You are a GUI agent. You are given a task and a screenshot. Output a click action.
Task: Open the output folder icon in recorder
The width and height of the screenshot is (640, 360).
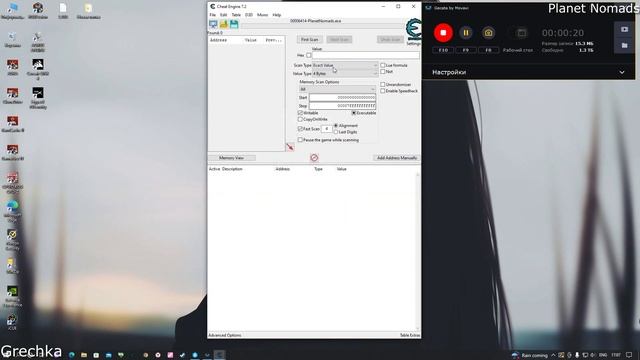[624, 45]
